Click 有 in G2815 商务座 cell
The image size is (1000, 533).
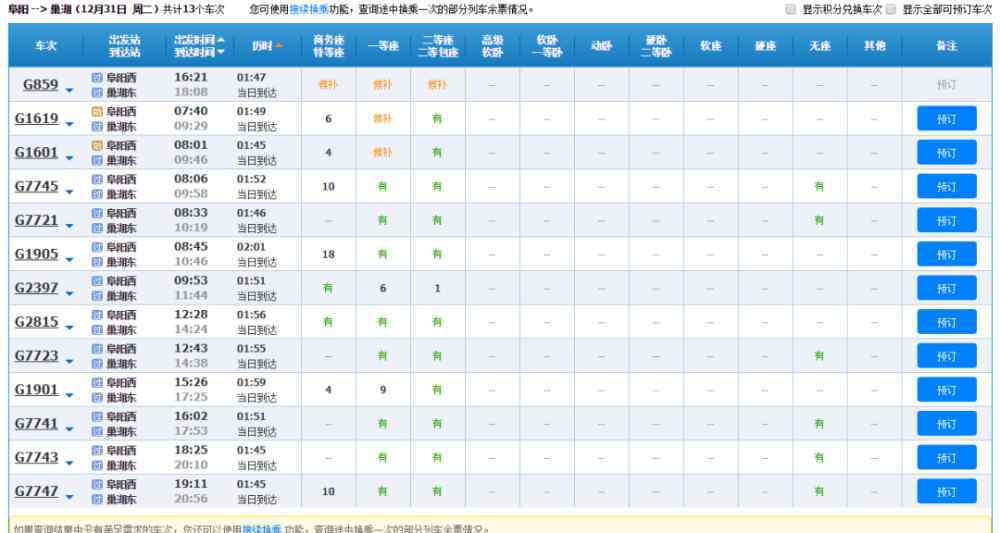(x=328, y=322)
